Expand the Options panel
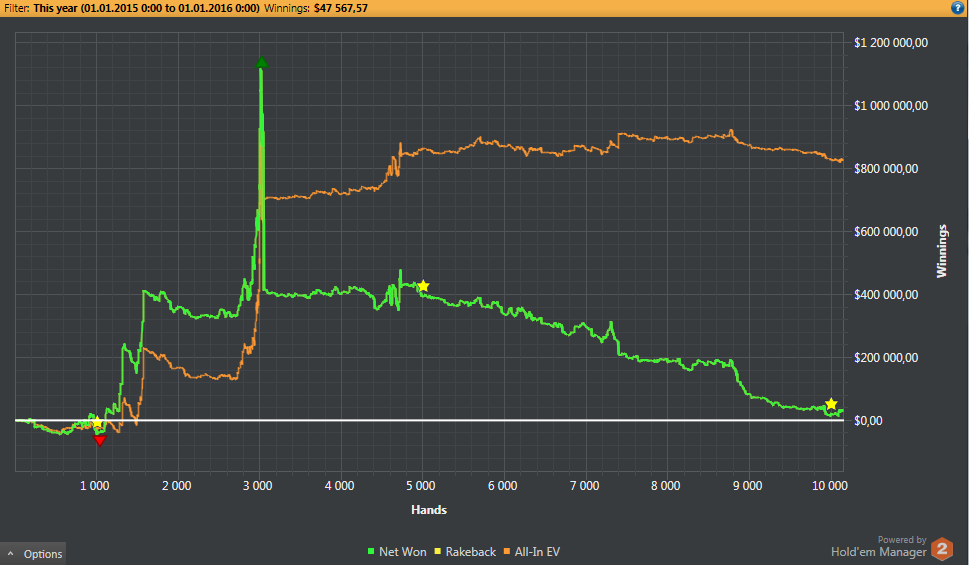Image resolution: width=969 pixels, height=565 pixels. click(x=33, y=554)
